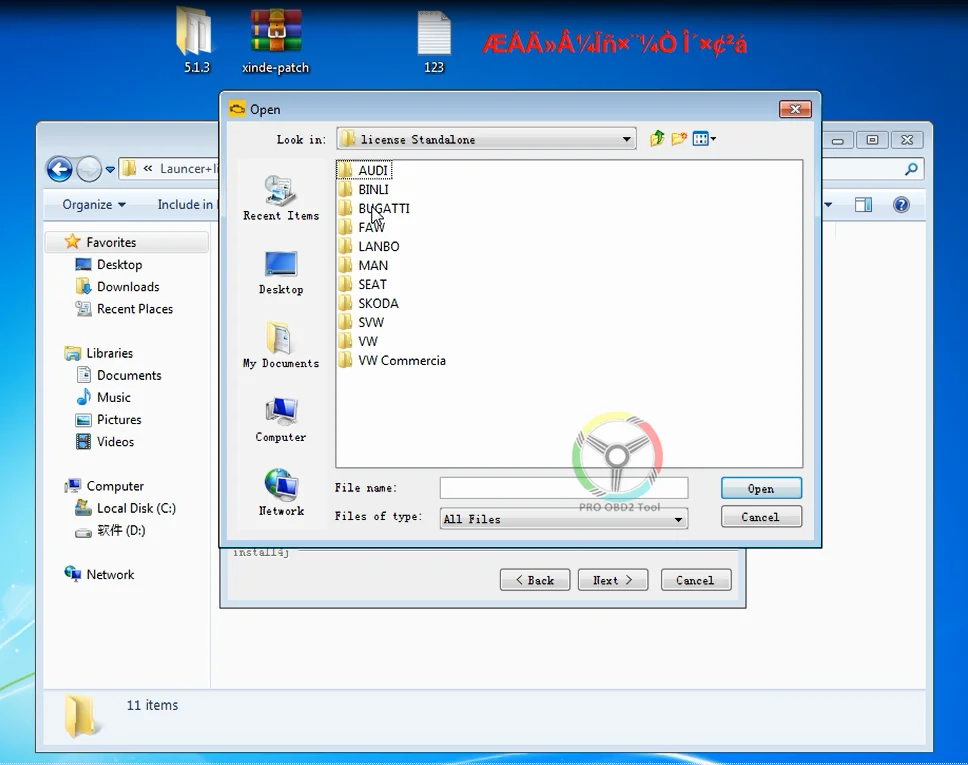Select the FAW folder

[362, 227]
